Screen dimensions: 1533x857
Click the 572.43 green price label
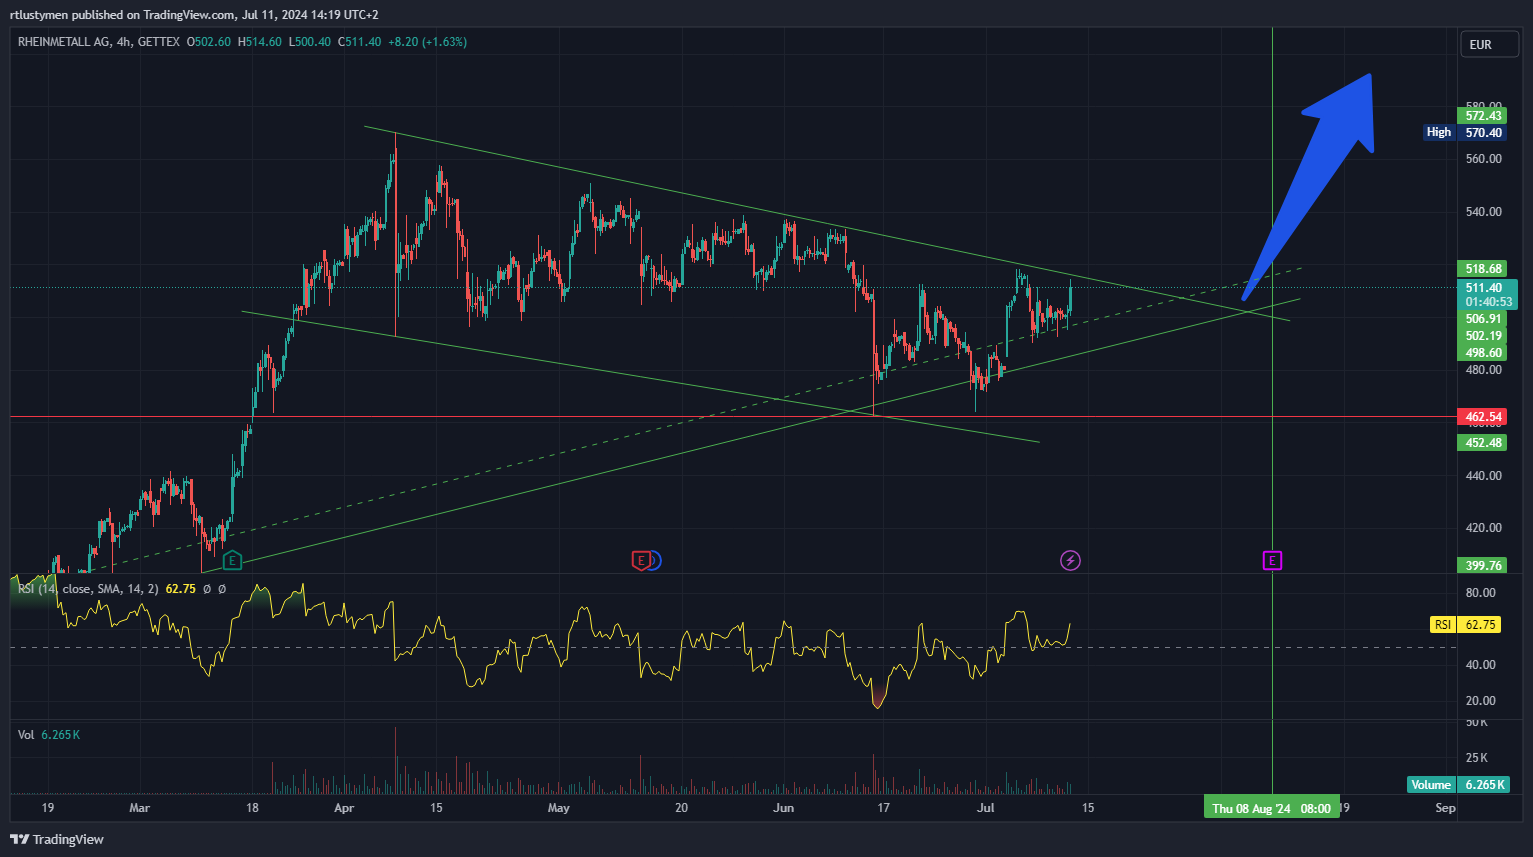tap(1483, 116)
